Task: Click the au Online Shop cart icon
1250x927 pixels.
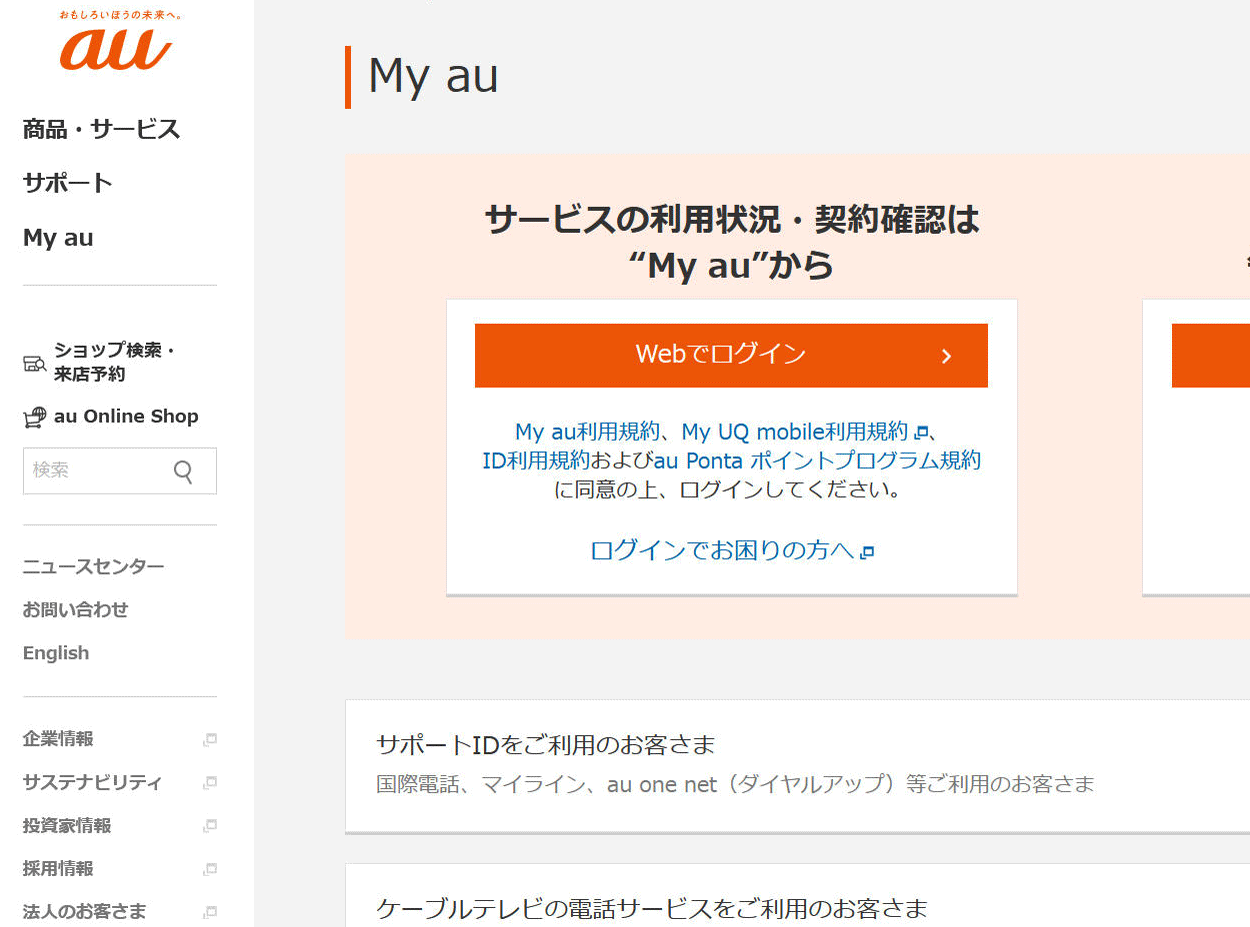Action: pyautogui.click(x=35, y=417)
